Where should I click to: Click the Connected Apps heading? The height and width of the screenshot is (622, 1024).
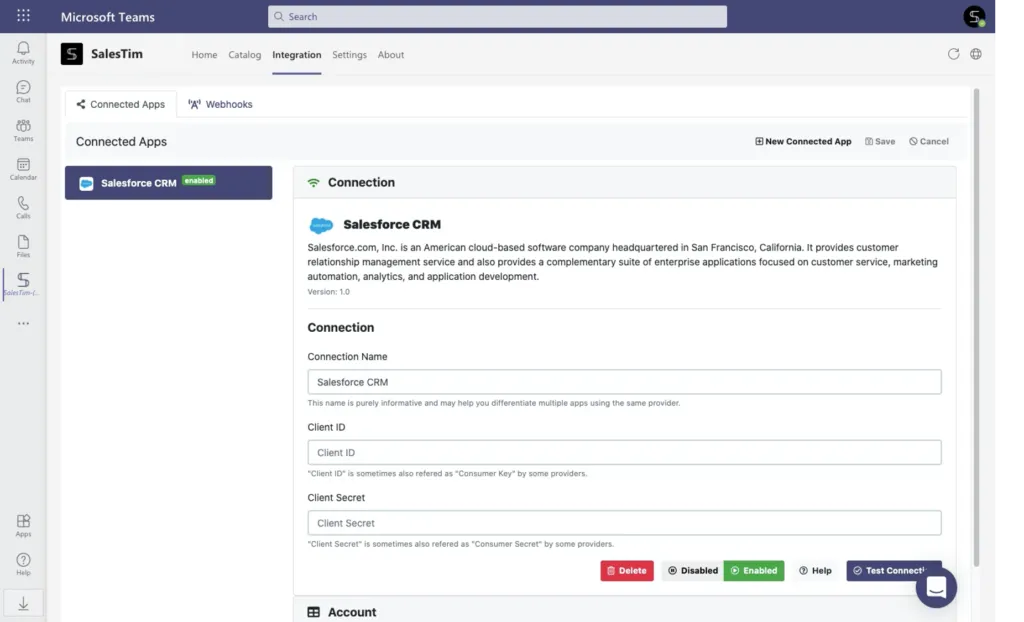(x=121, y=142)
